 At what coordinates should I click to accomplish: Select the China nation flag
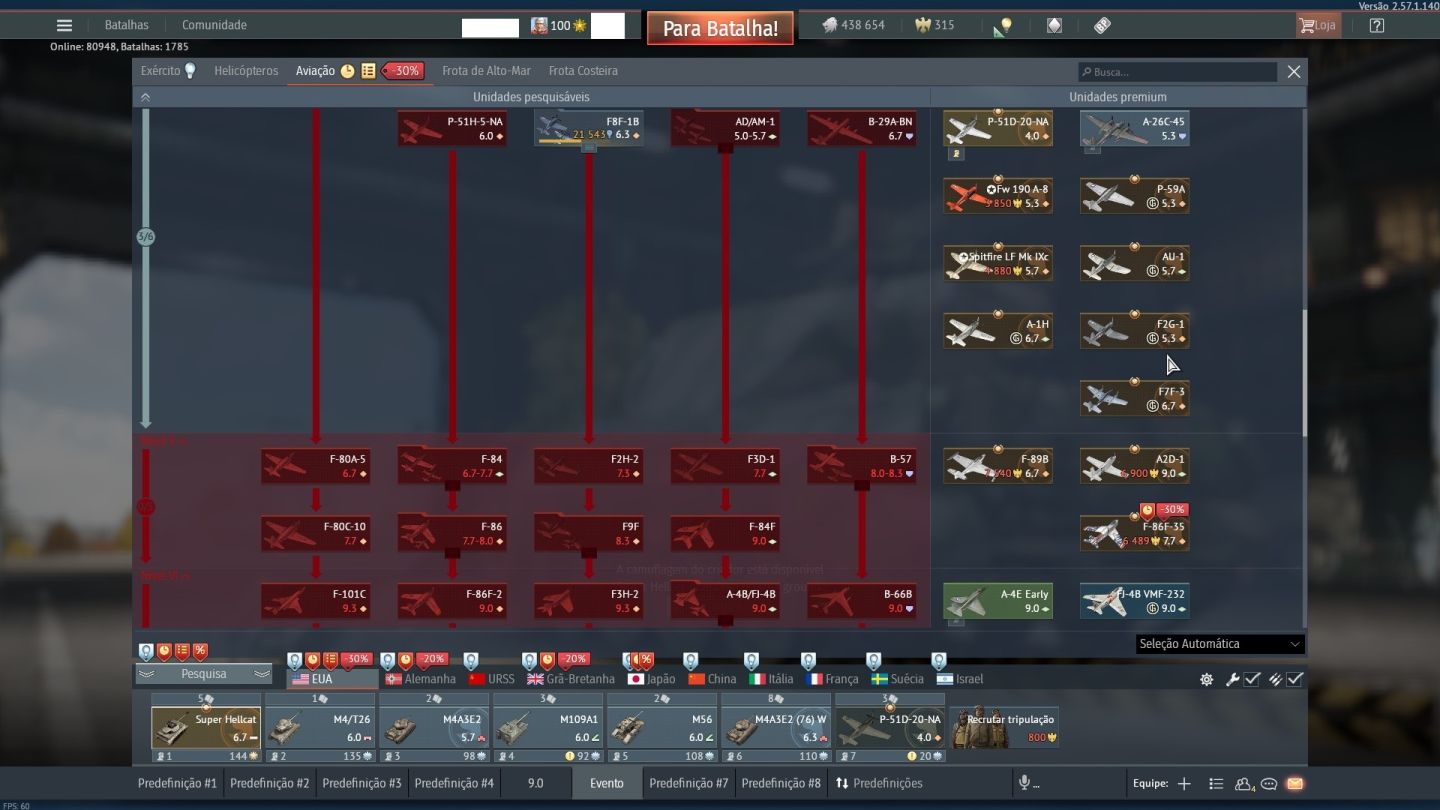(712, 679)
